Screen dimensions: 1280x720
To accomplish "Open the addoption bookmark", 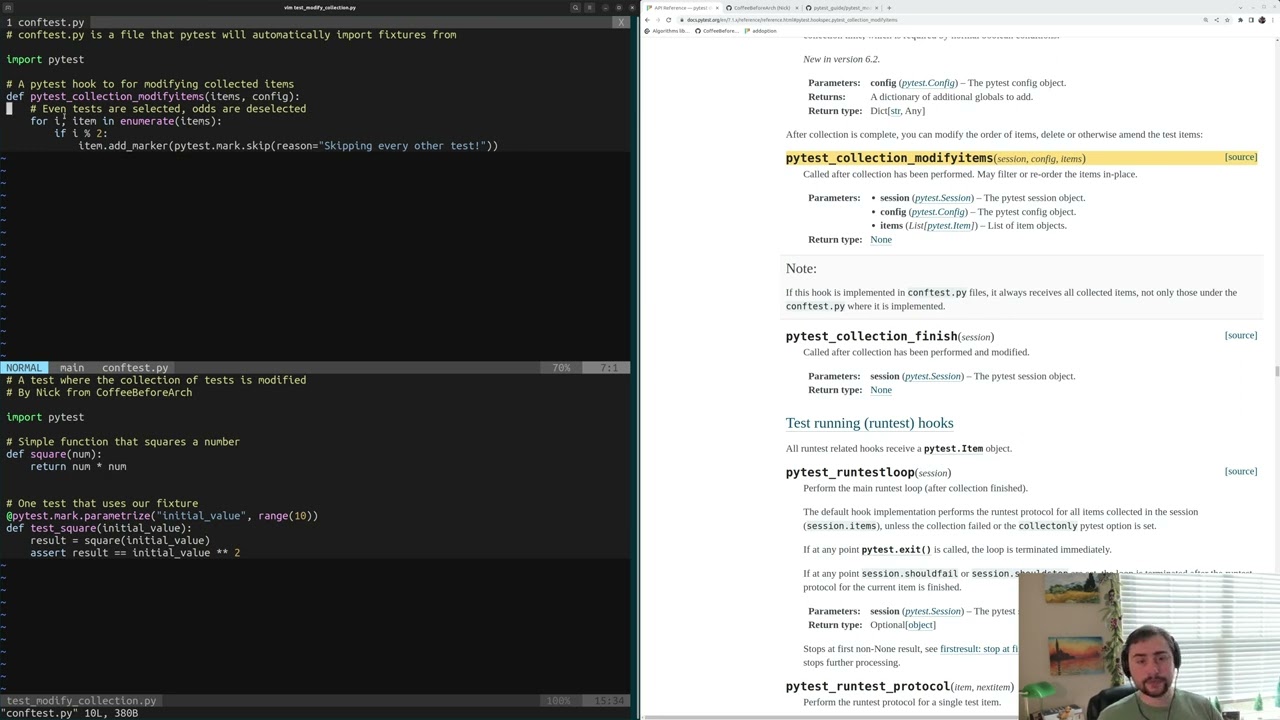I will coord(760,31).
